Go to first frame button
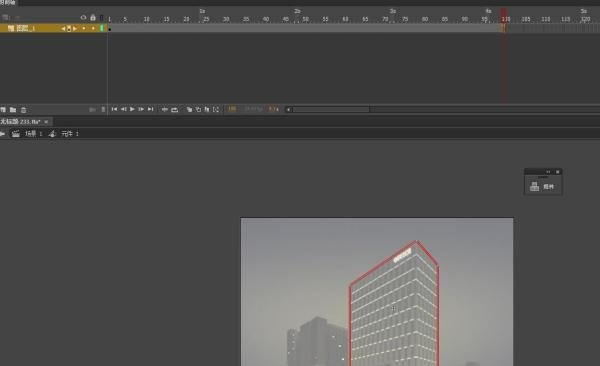Image resolution: width=600 pixels, height=366 pixels. click(x=114, y=109)
